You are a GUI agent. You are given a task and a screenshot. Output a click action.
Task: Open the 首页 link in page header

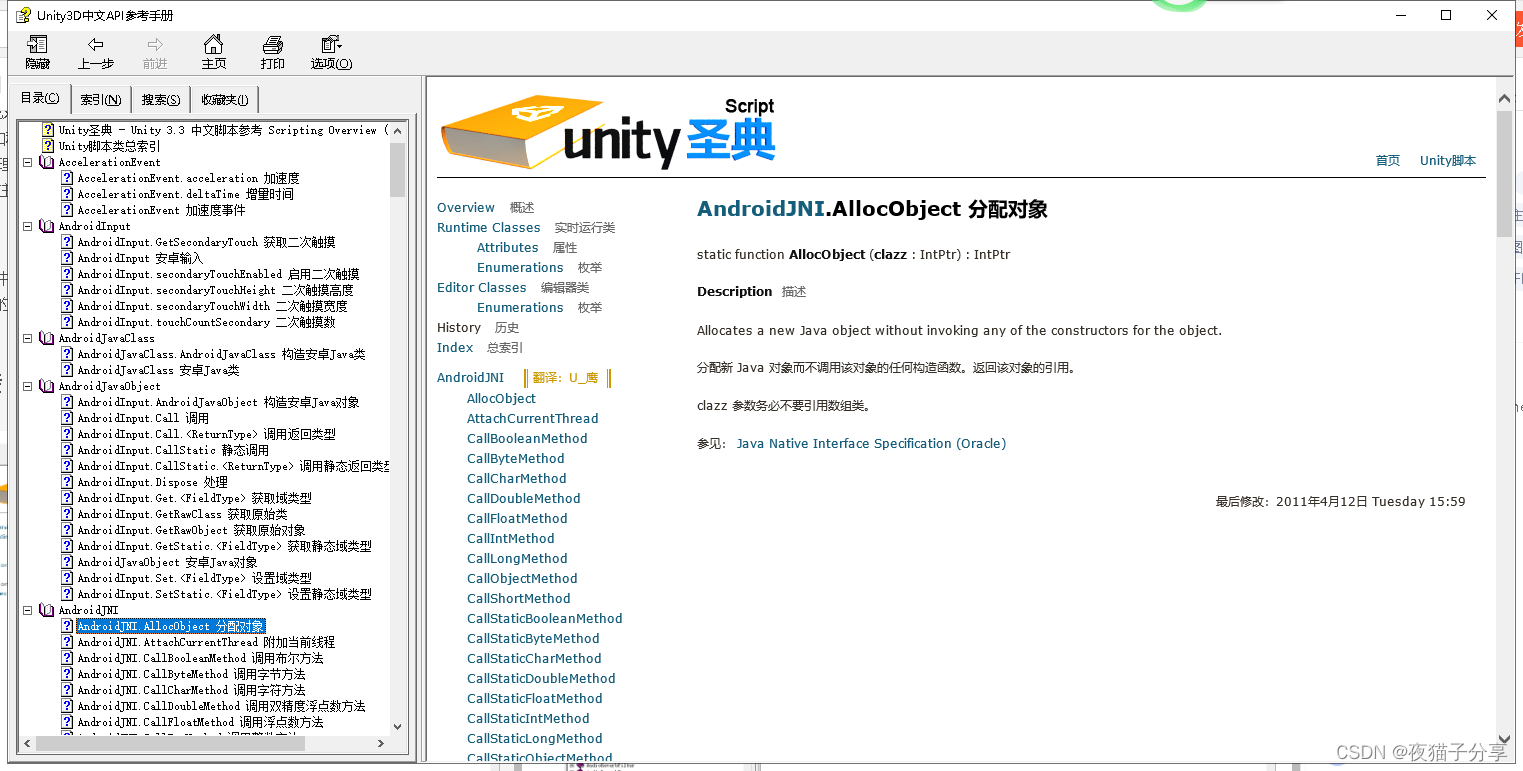pyautogui.click(x=1388, y=160)
